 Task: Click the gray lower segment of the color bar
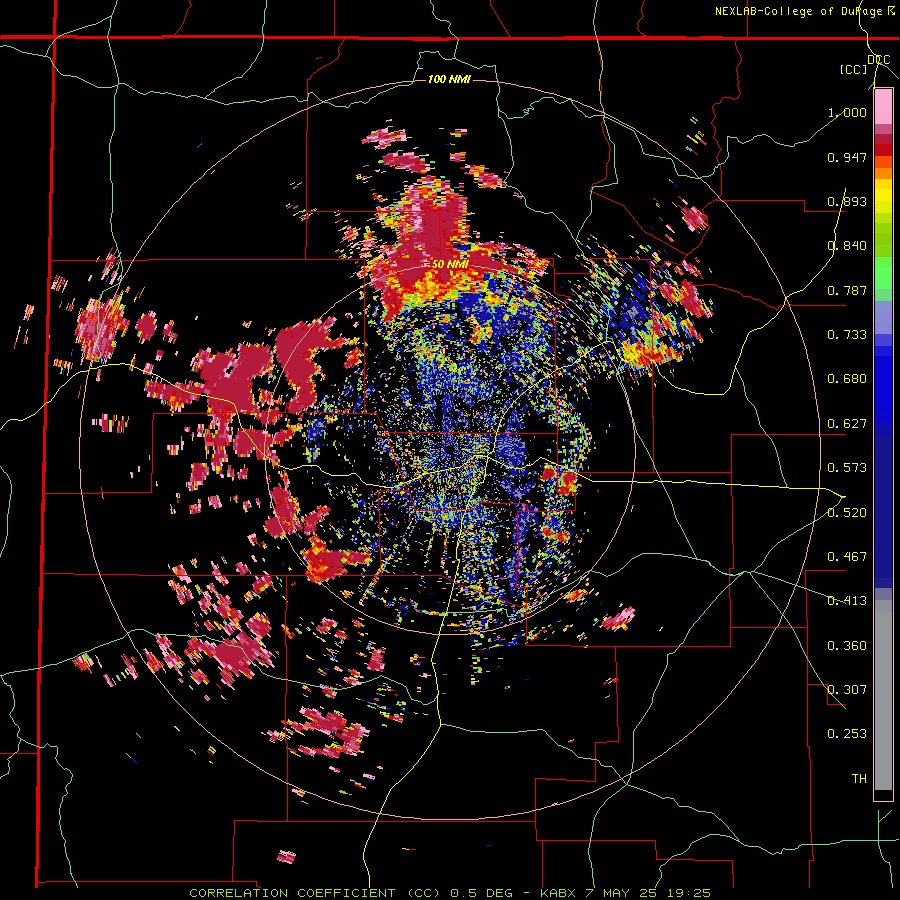point(883,695)
